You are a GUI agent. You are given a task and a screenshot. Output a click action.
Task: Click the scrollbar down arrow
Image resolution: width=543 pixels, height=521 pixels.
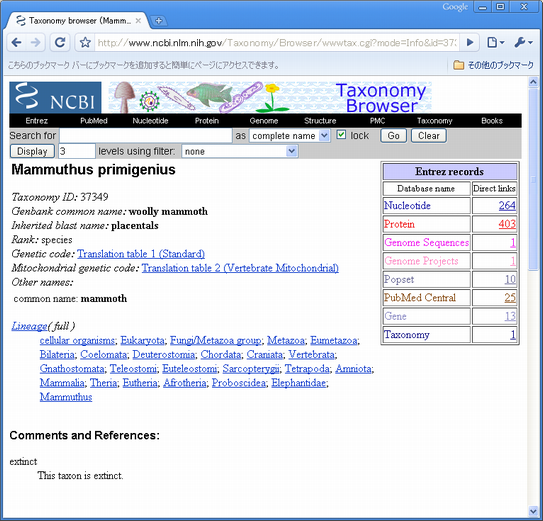pyautogui.click(x=533, y=511)
